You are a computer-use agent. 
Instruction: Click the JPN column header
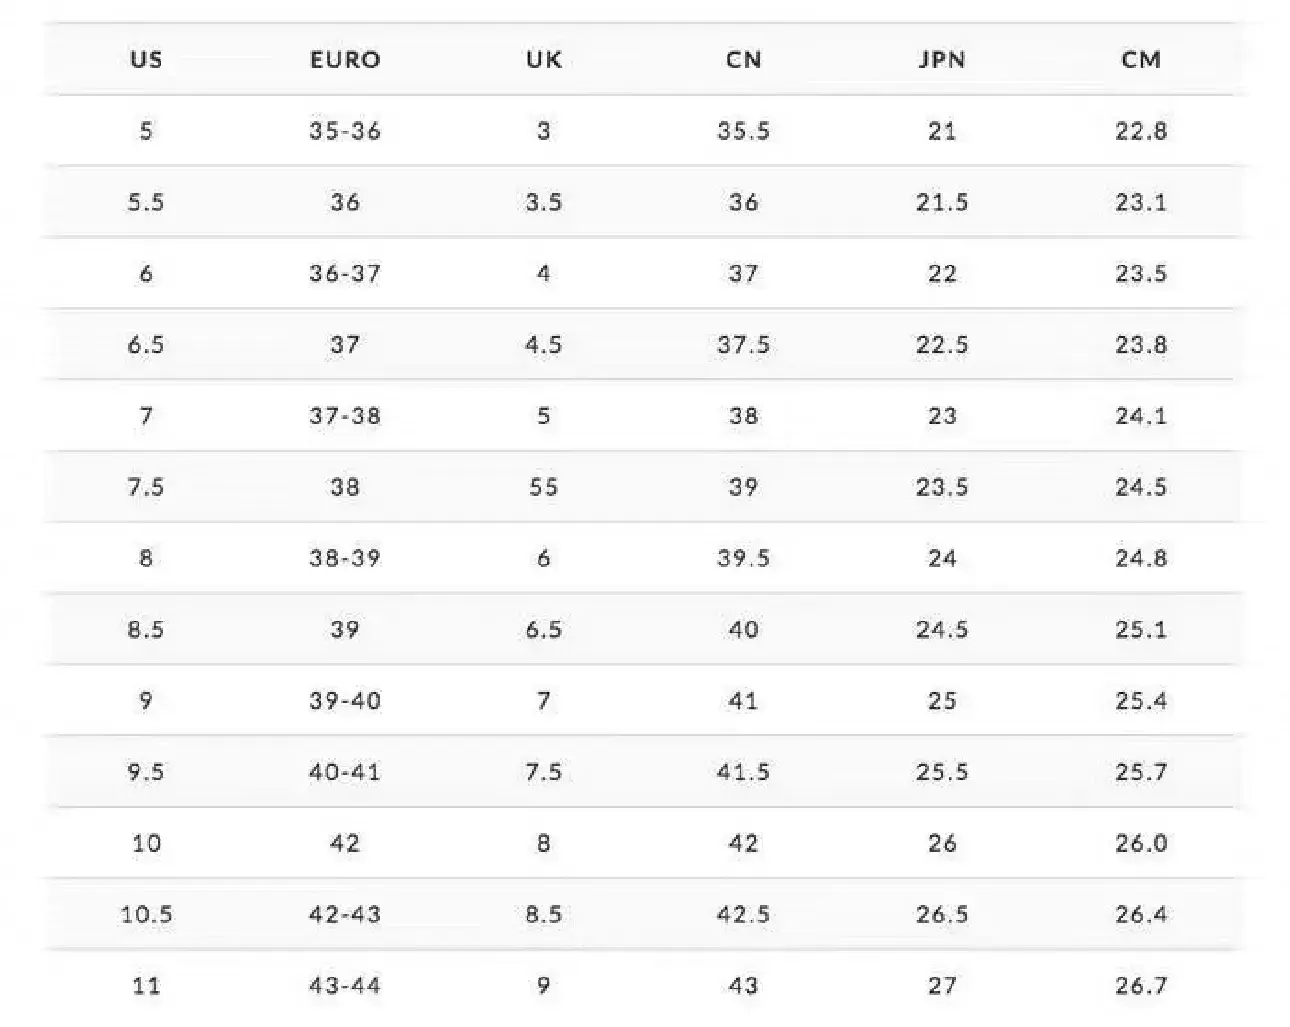coord(942,59)
